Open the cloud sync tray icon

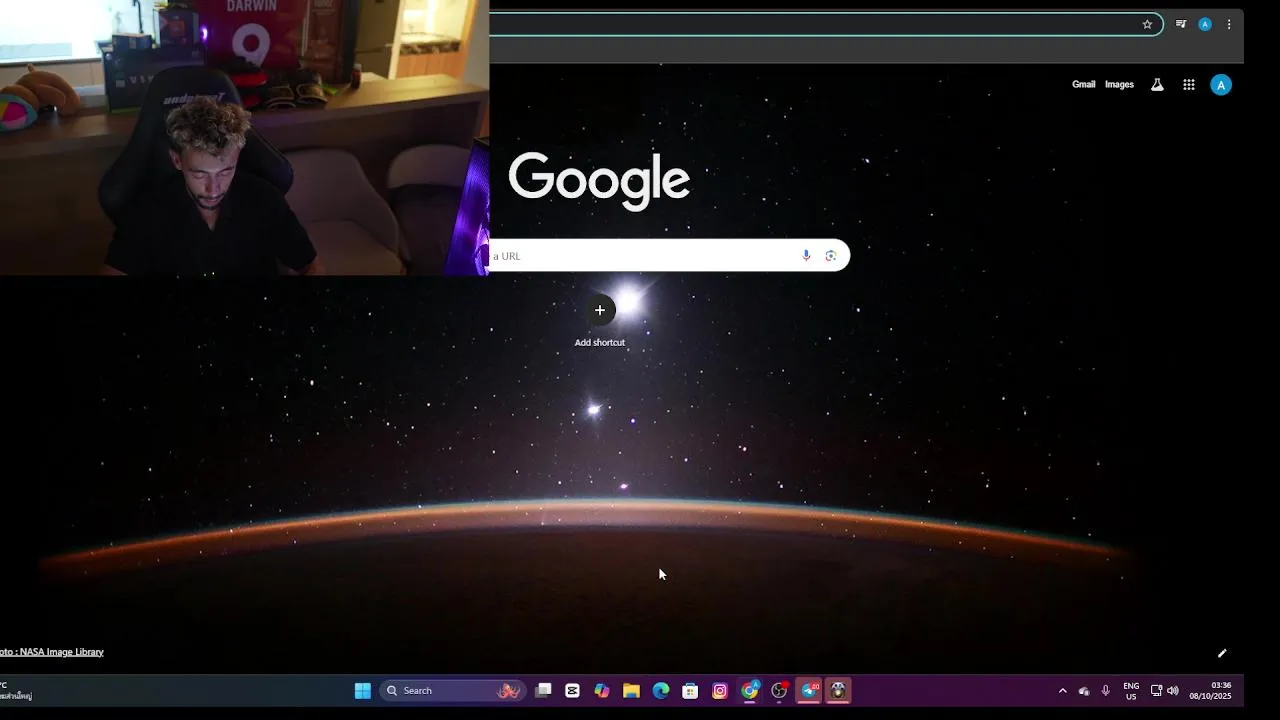(x=1084, y=690)
